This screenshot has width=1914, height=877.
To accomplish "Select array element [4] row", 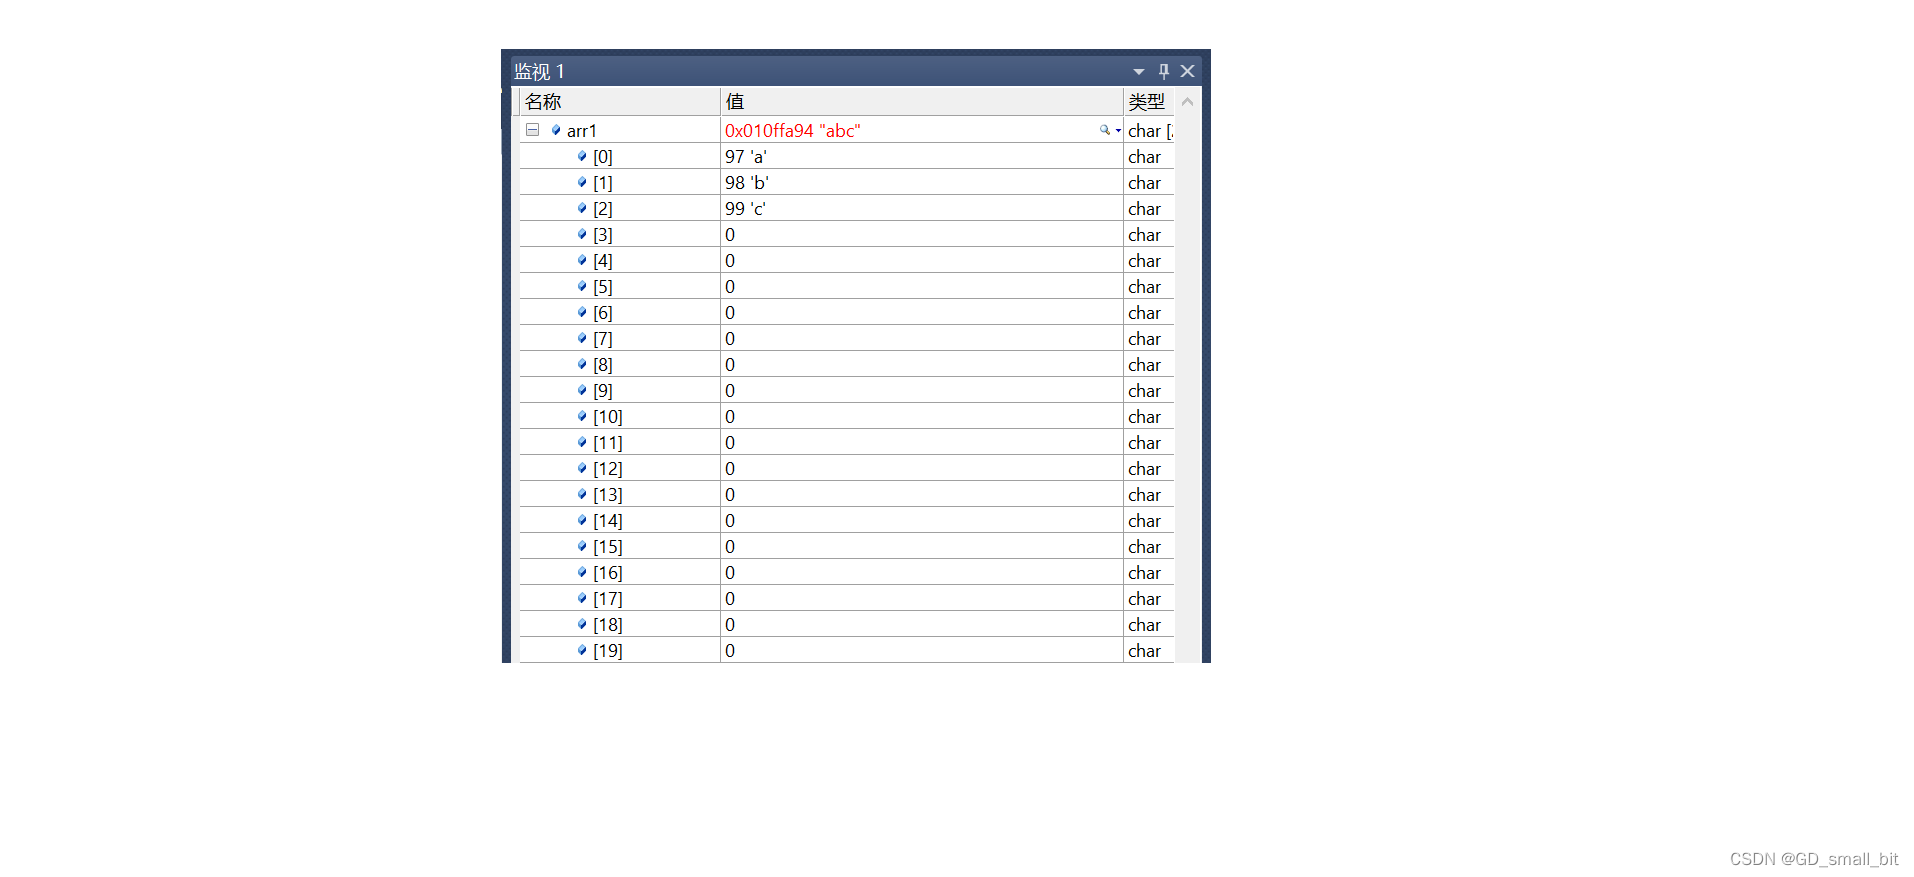I will point(846,260).
